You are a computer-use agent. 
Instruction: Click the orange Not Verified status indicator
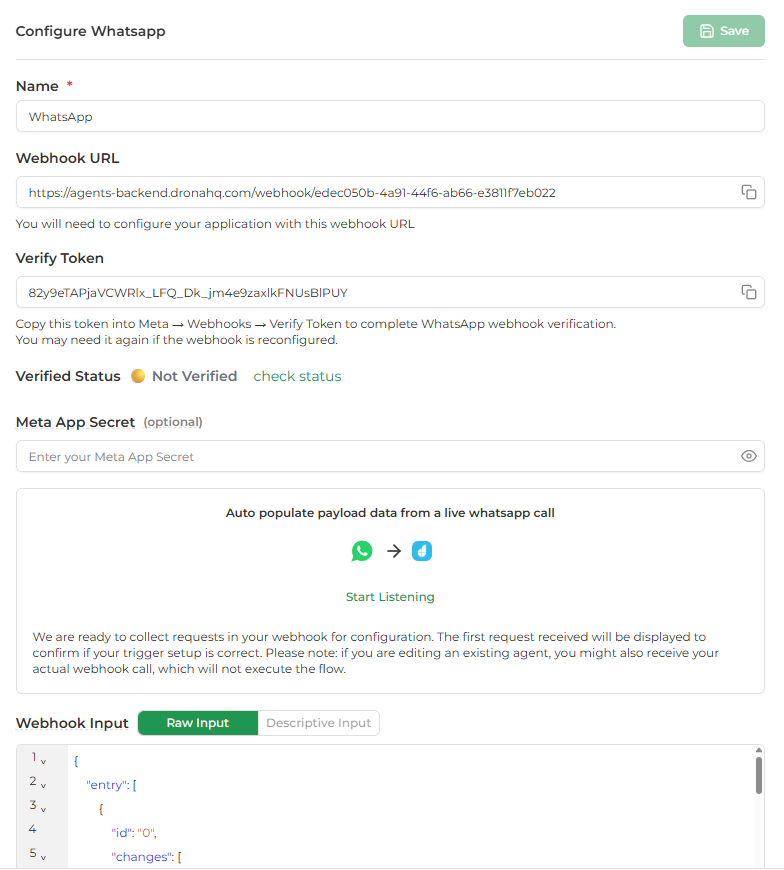[137, 376]
